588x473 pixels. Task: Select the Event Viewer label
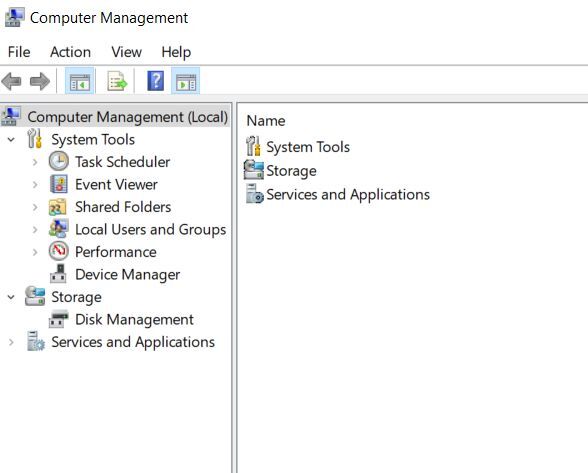(x=116, y=185)
